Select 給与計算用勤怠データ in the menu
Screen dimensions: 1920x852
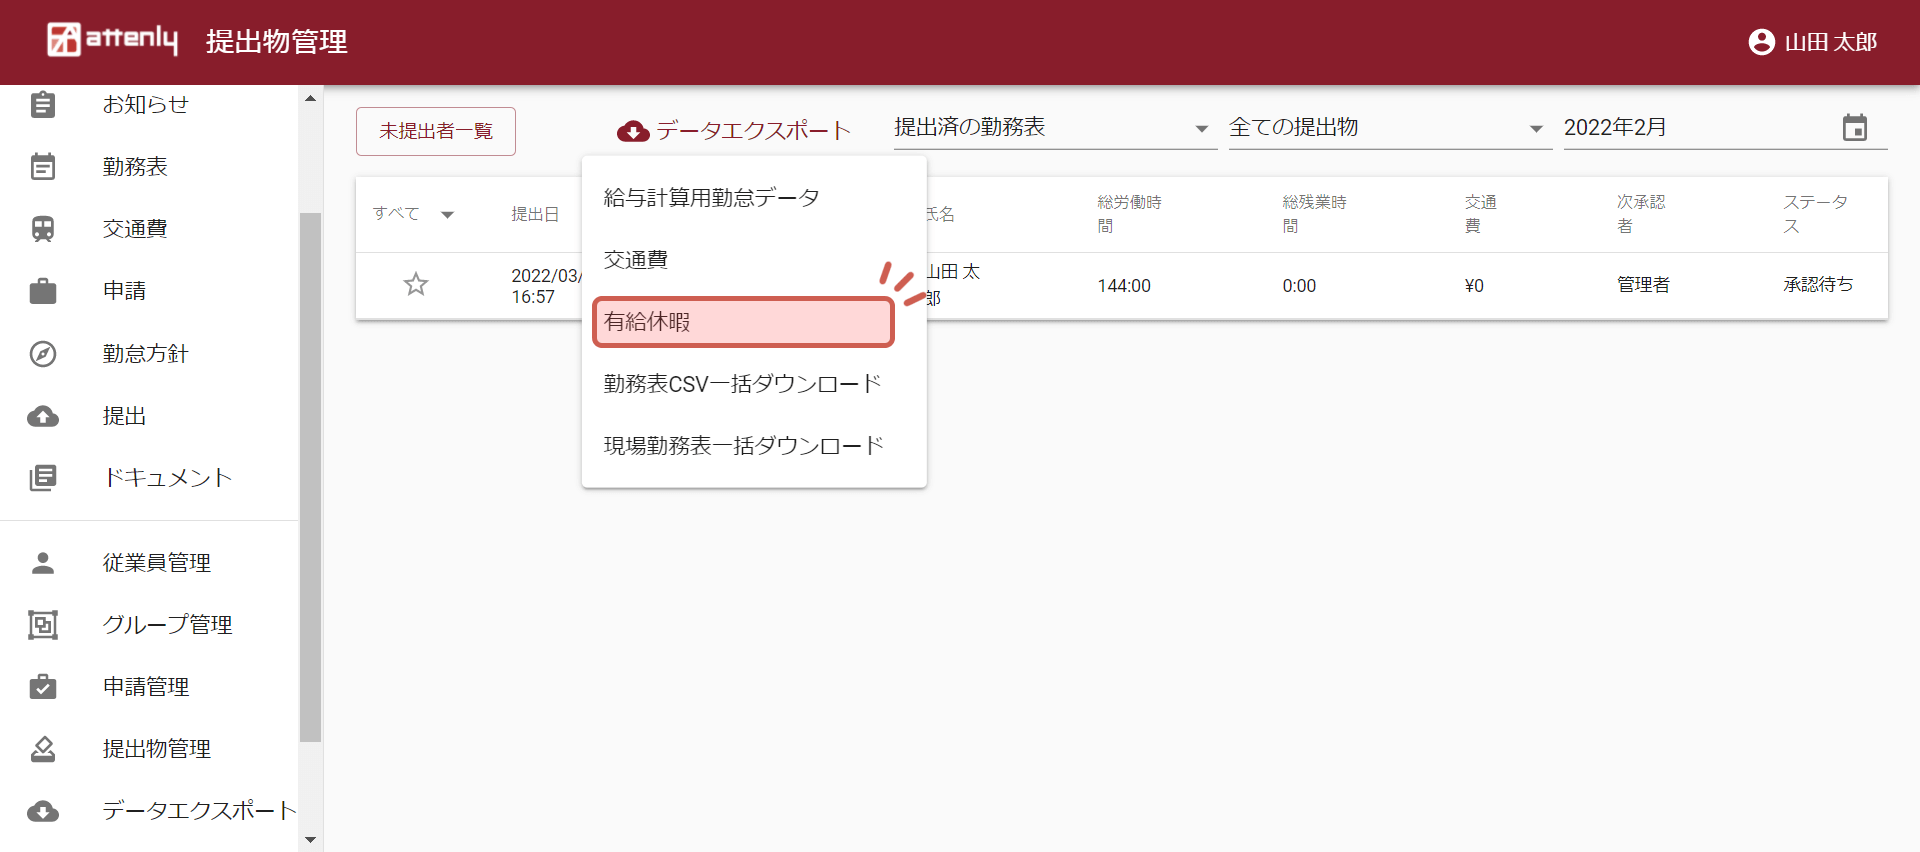click(711, 198)
